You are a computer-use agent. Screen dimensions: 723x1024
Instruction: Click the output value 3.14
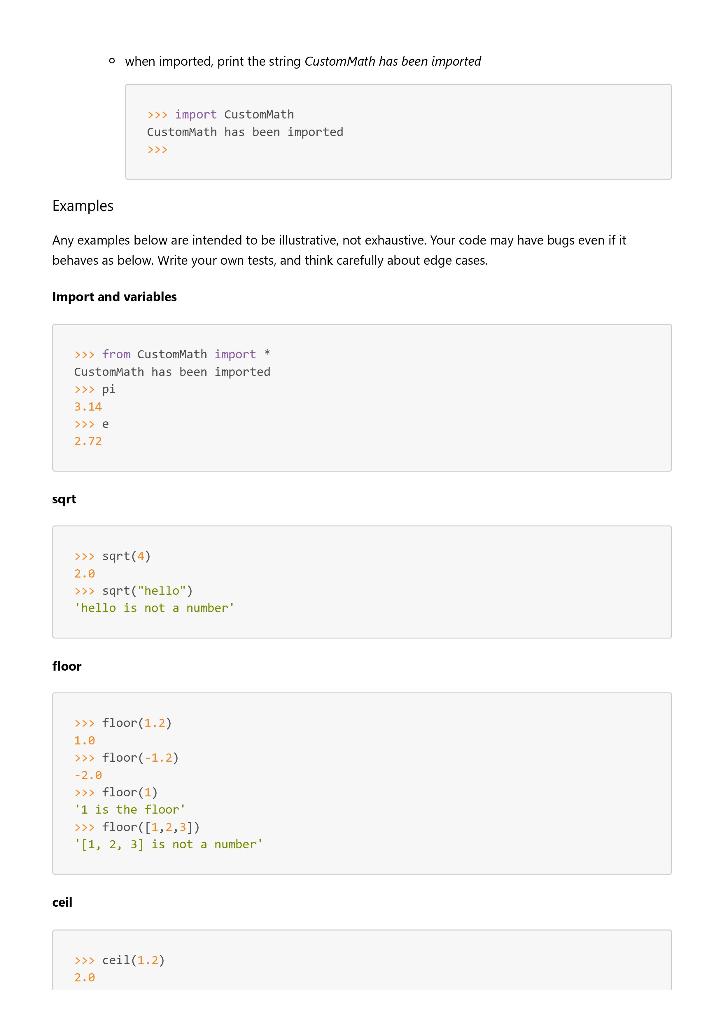[x=88, y=407]
